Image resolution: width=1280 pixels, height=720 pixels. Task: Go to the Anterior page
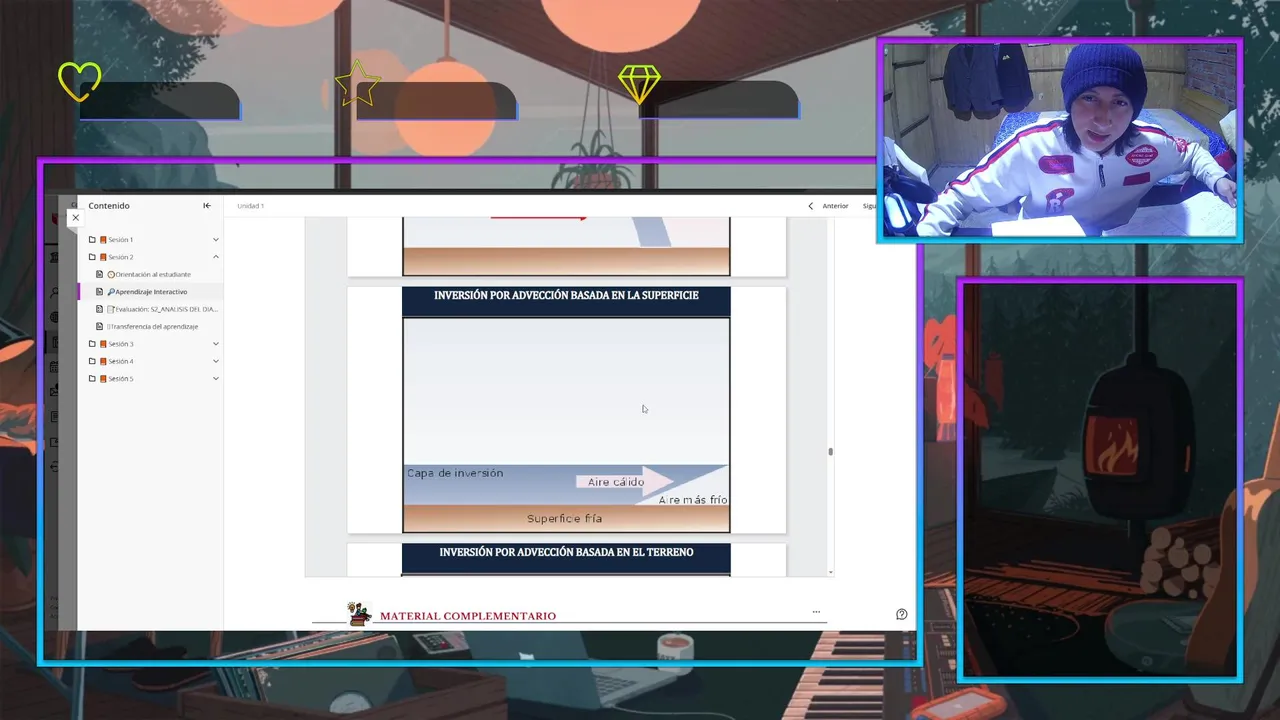(x=835, y=206)
